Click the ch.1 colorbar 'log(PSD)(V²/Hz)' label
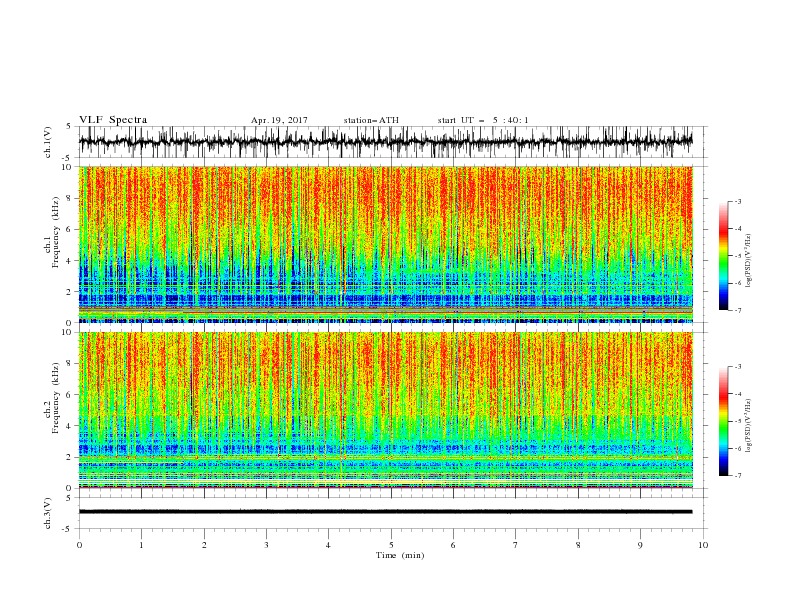The width and height of the screenshot is (792, 612). click(x=748, y=261)
